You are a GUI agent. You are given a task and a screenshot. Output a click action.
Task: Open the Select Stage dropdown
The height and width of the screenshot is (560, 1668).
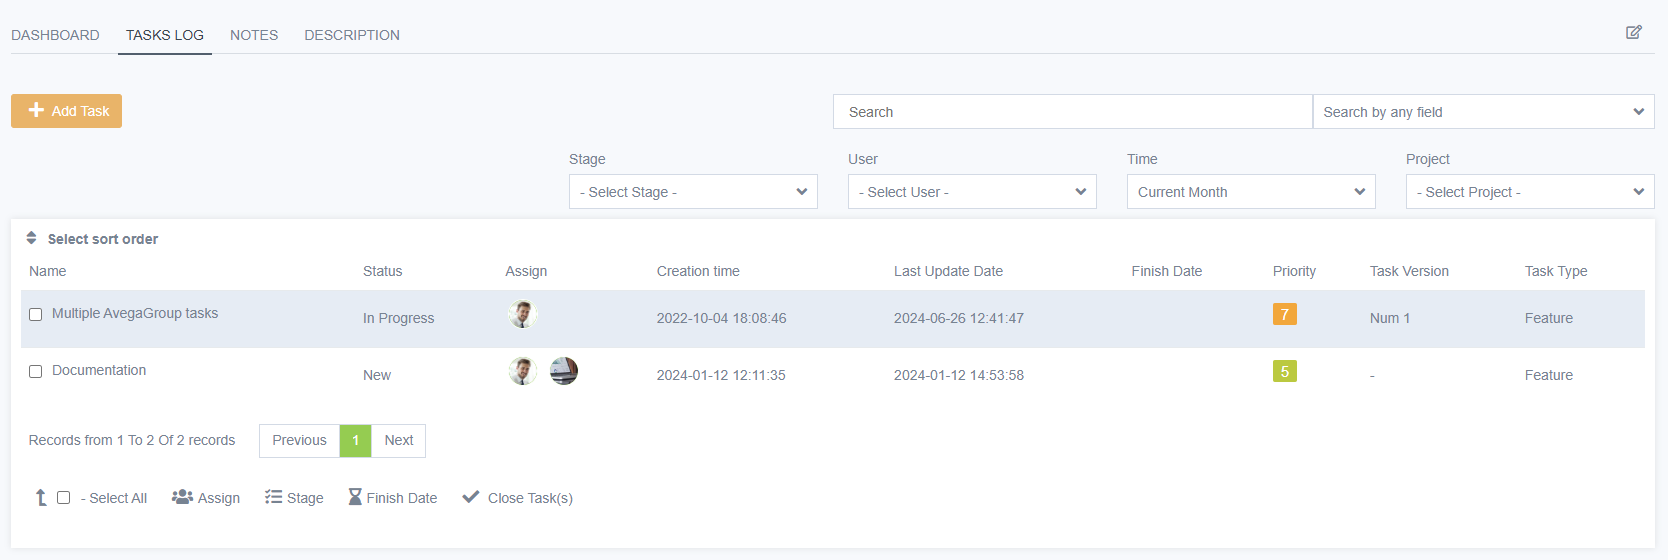[x=693, y=192]
